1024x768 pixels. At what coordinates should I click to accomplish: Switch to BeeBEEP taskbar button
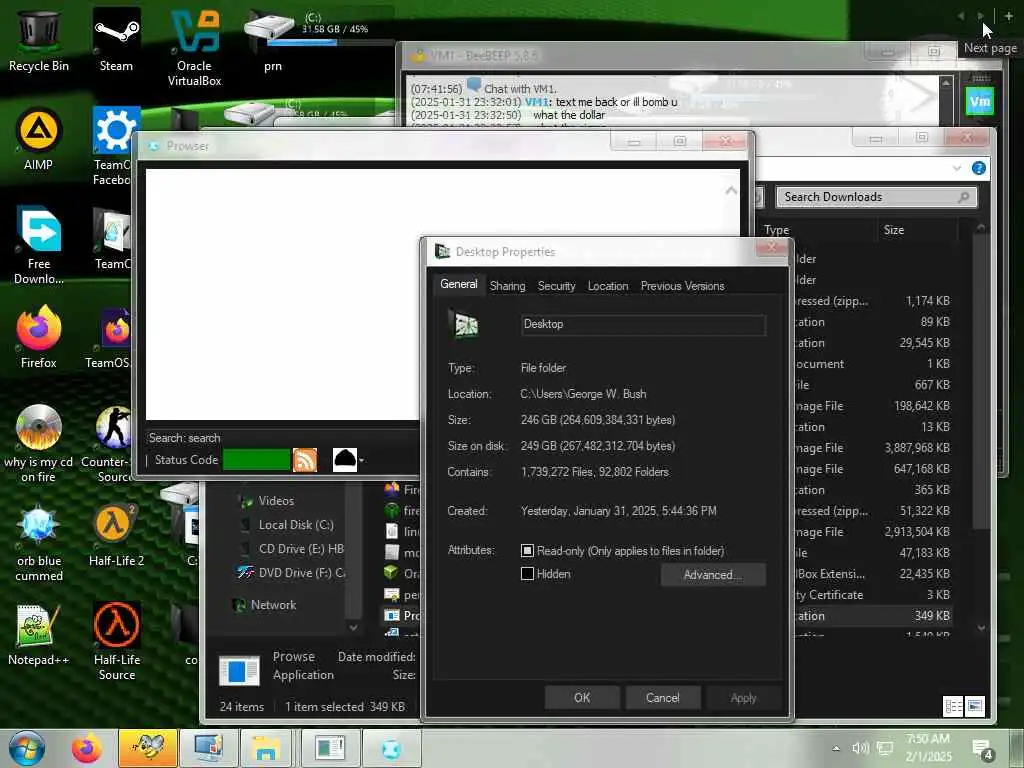click(148, 748)
